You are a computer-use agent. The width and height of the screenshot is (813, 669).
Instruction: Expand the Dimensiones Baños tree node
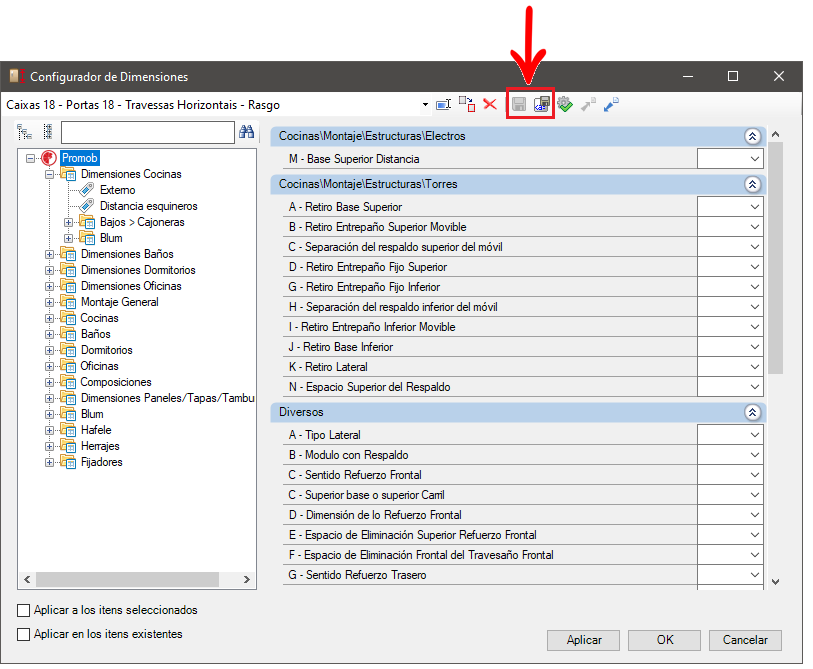click(49, 254)
